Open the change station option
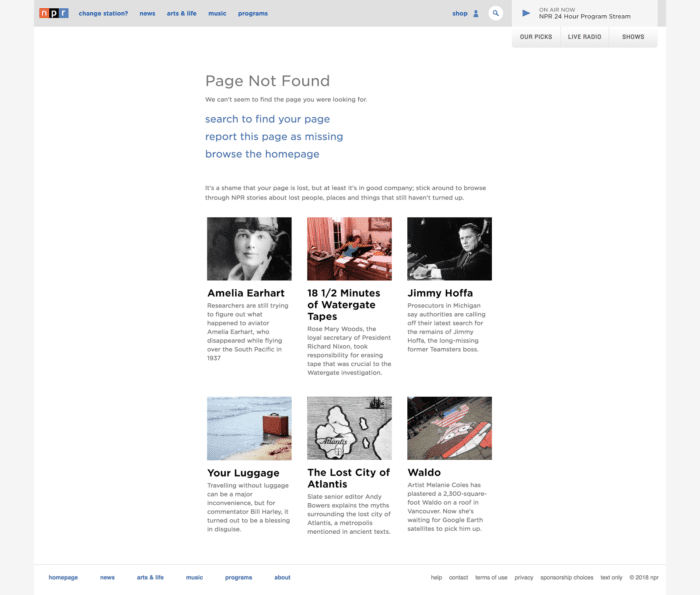Viewport: 700px width, 595px height. point(103,14)
